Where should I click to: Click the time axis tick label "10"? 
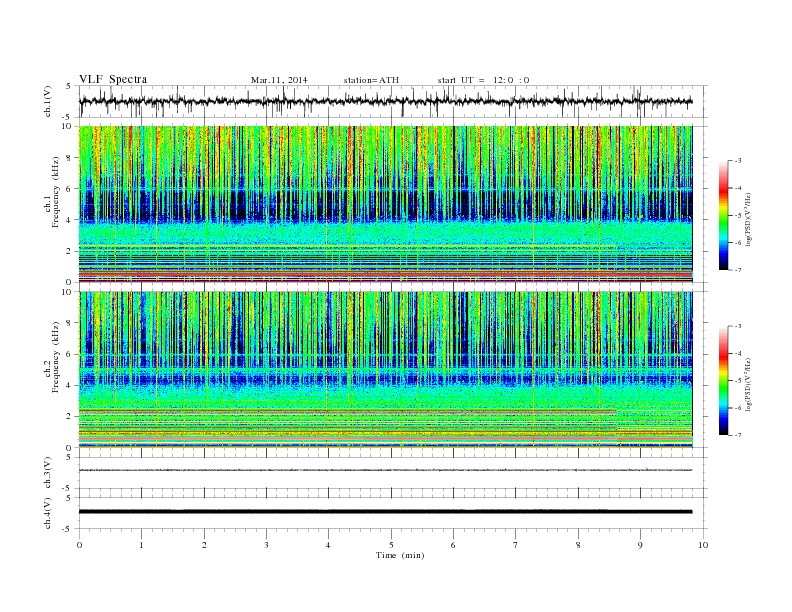pos(703,545)
